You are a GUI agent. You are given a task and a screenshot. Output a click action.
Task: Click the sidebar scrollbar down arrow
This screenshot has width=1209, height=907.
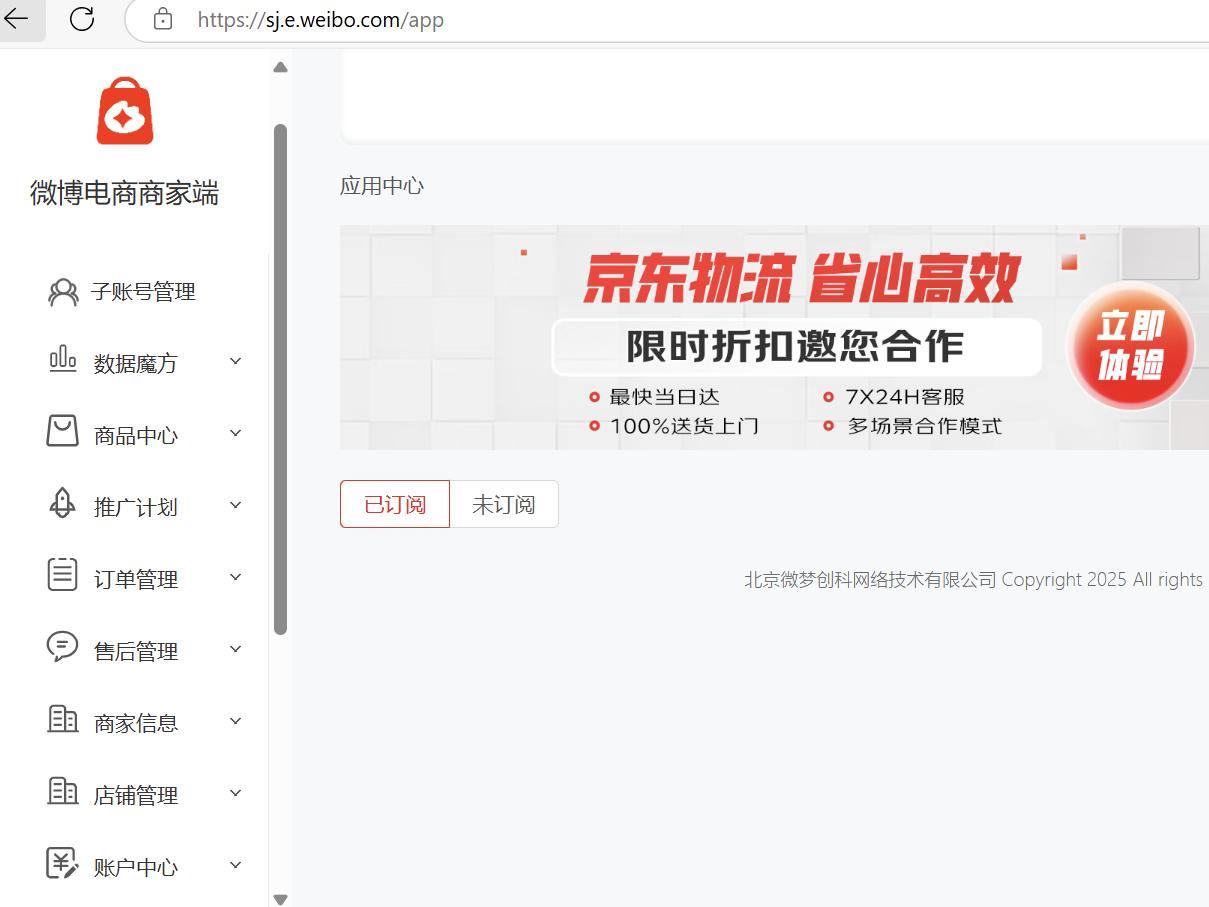pyautogui.click(x=280, y=899)
